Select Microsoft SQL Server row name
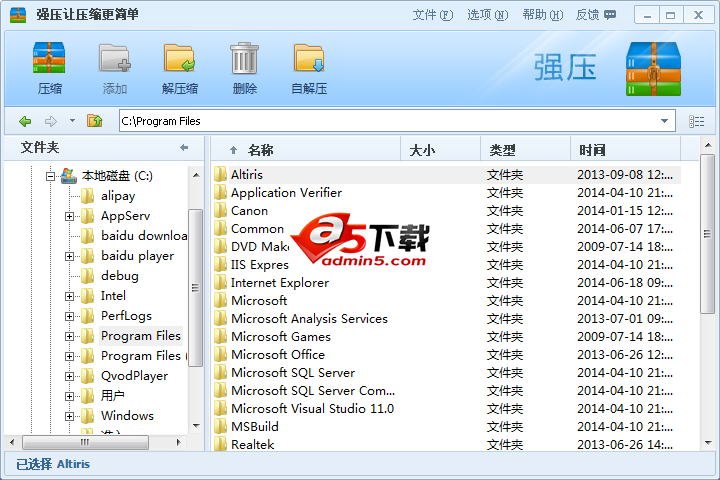Image resolution: width=720 pixels, height=480 pixels. pos(293,373)
